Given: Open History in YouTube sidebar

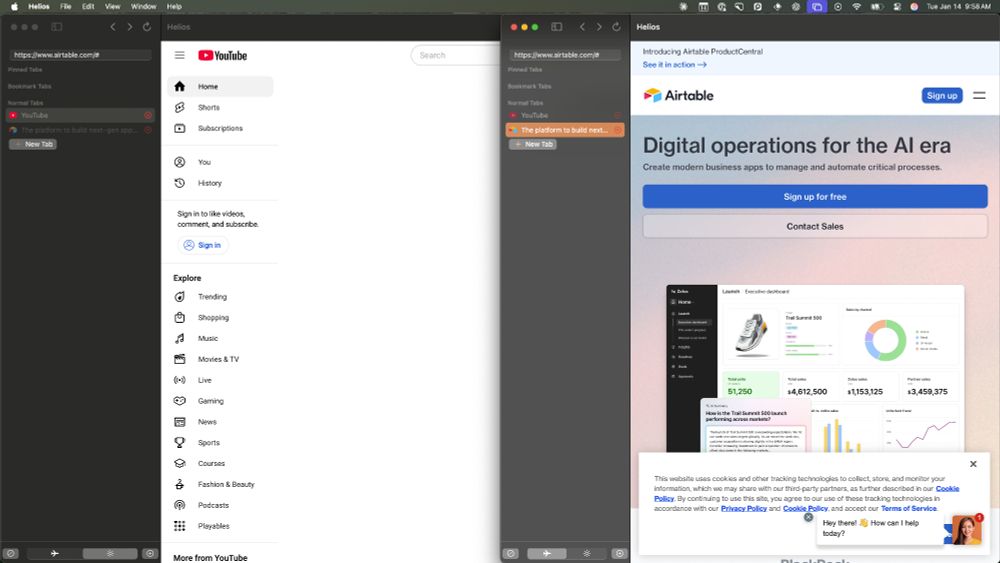Looking at the screenshot, I should click(x=220, y=183).
